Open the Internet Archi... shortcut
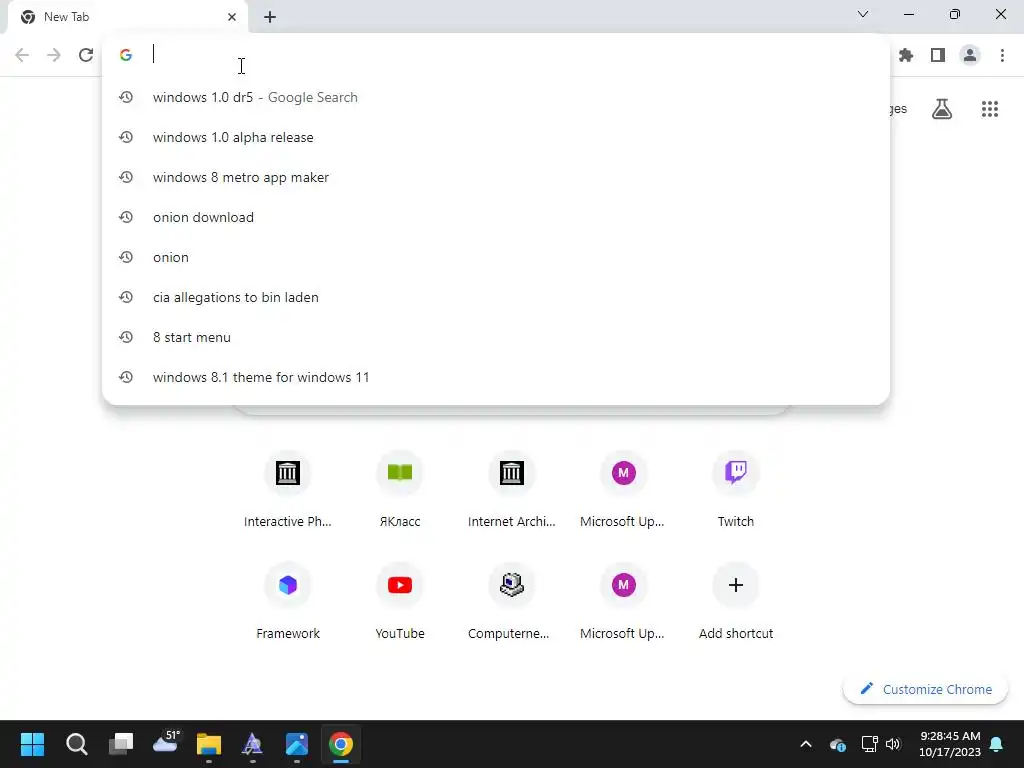The image size is (1024, 768). pos(511,490)
